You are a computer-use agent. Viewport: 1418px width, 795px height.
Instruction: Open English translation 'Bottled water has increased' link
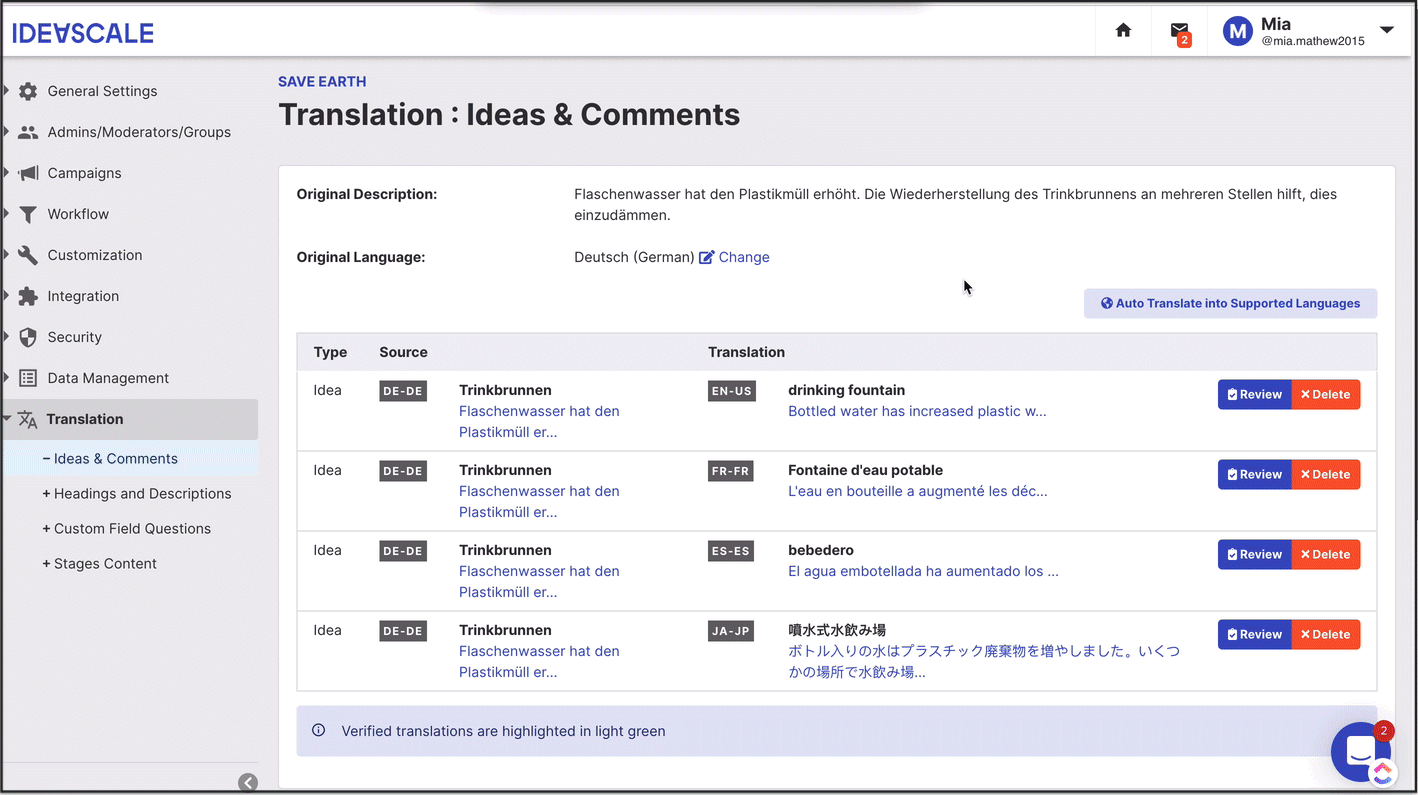[x=917, y=411]
